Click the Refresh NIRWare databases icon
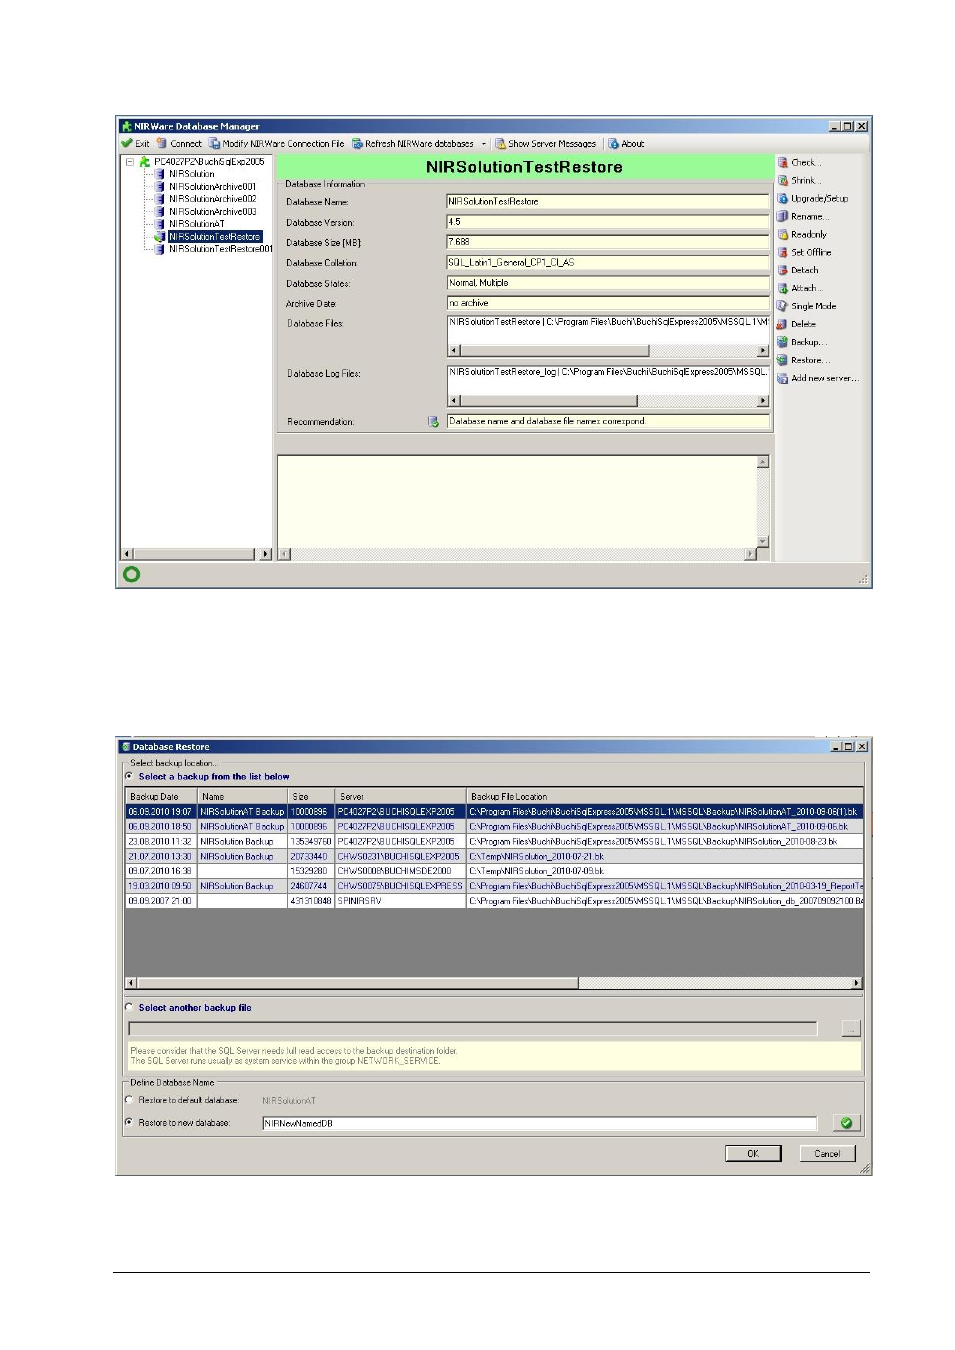The height and width of the screenshot is (1350, 955). [x=357, y=144]
